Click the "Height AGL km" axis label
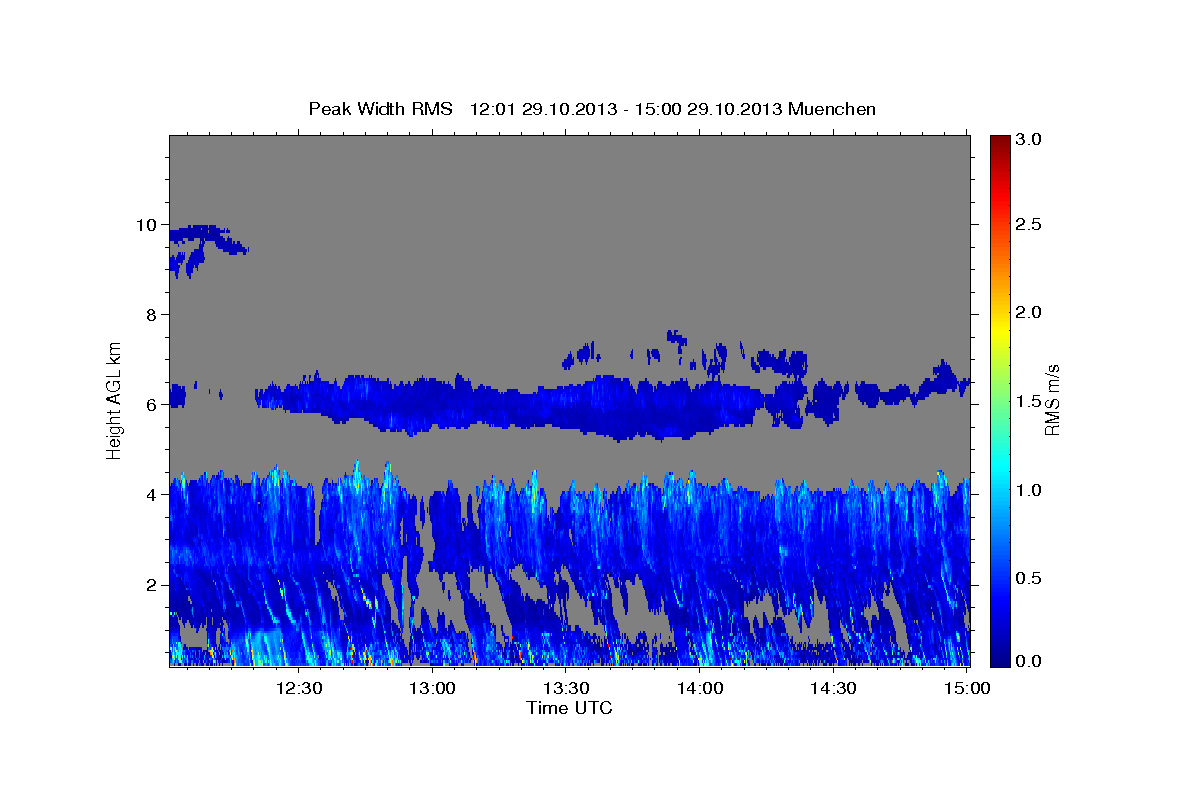The height and width of the screenshot is (800, 1200). pos(115,399)
